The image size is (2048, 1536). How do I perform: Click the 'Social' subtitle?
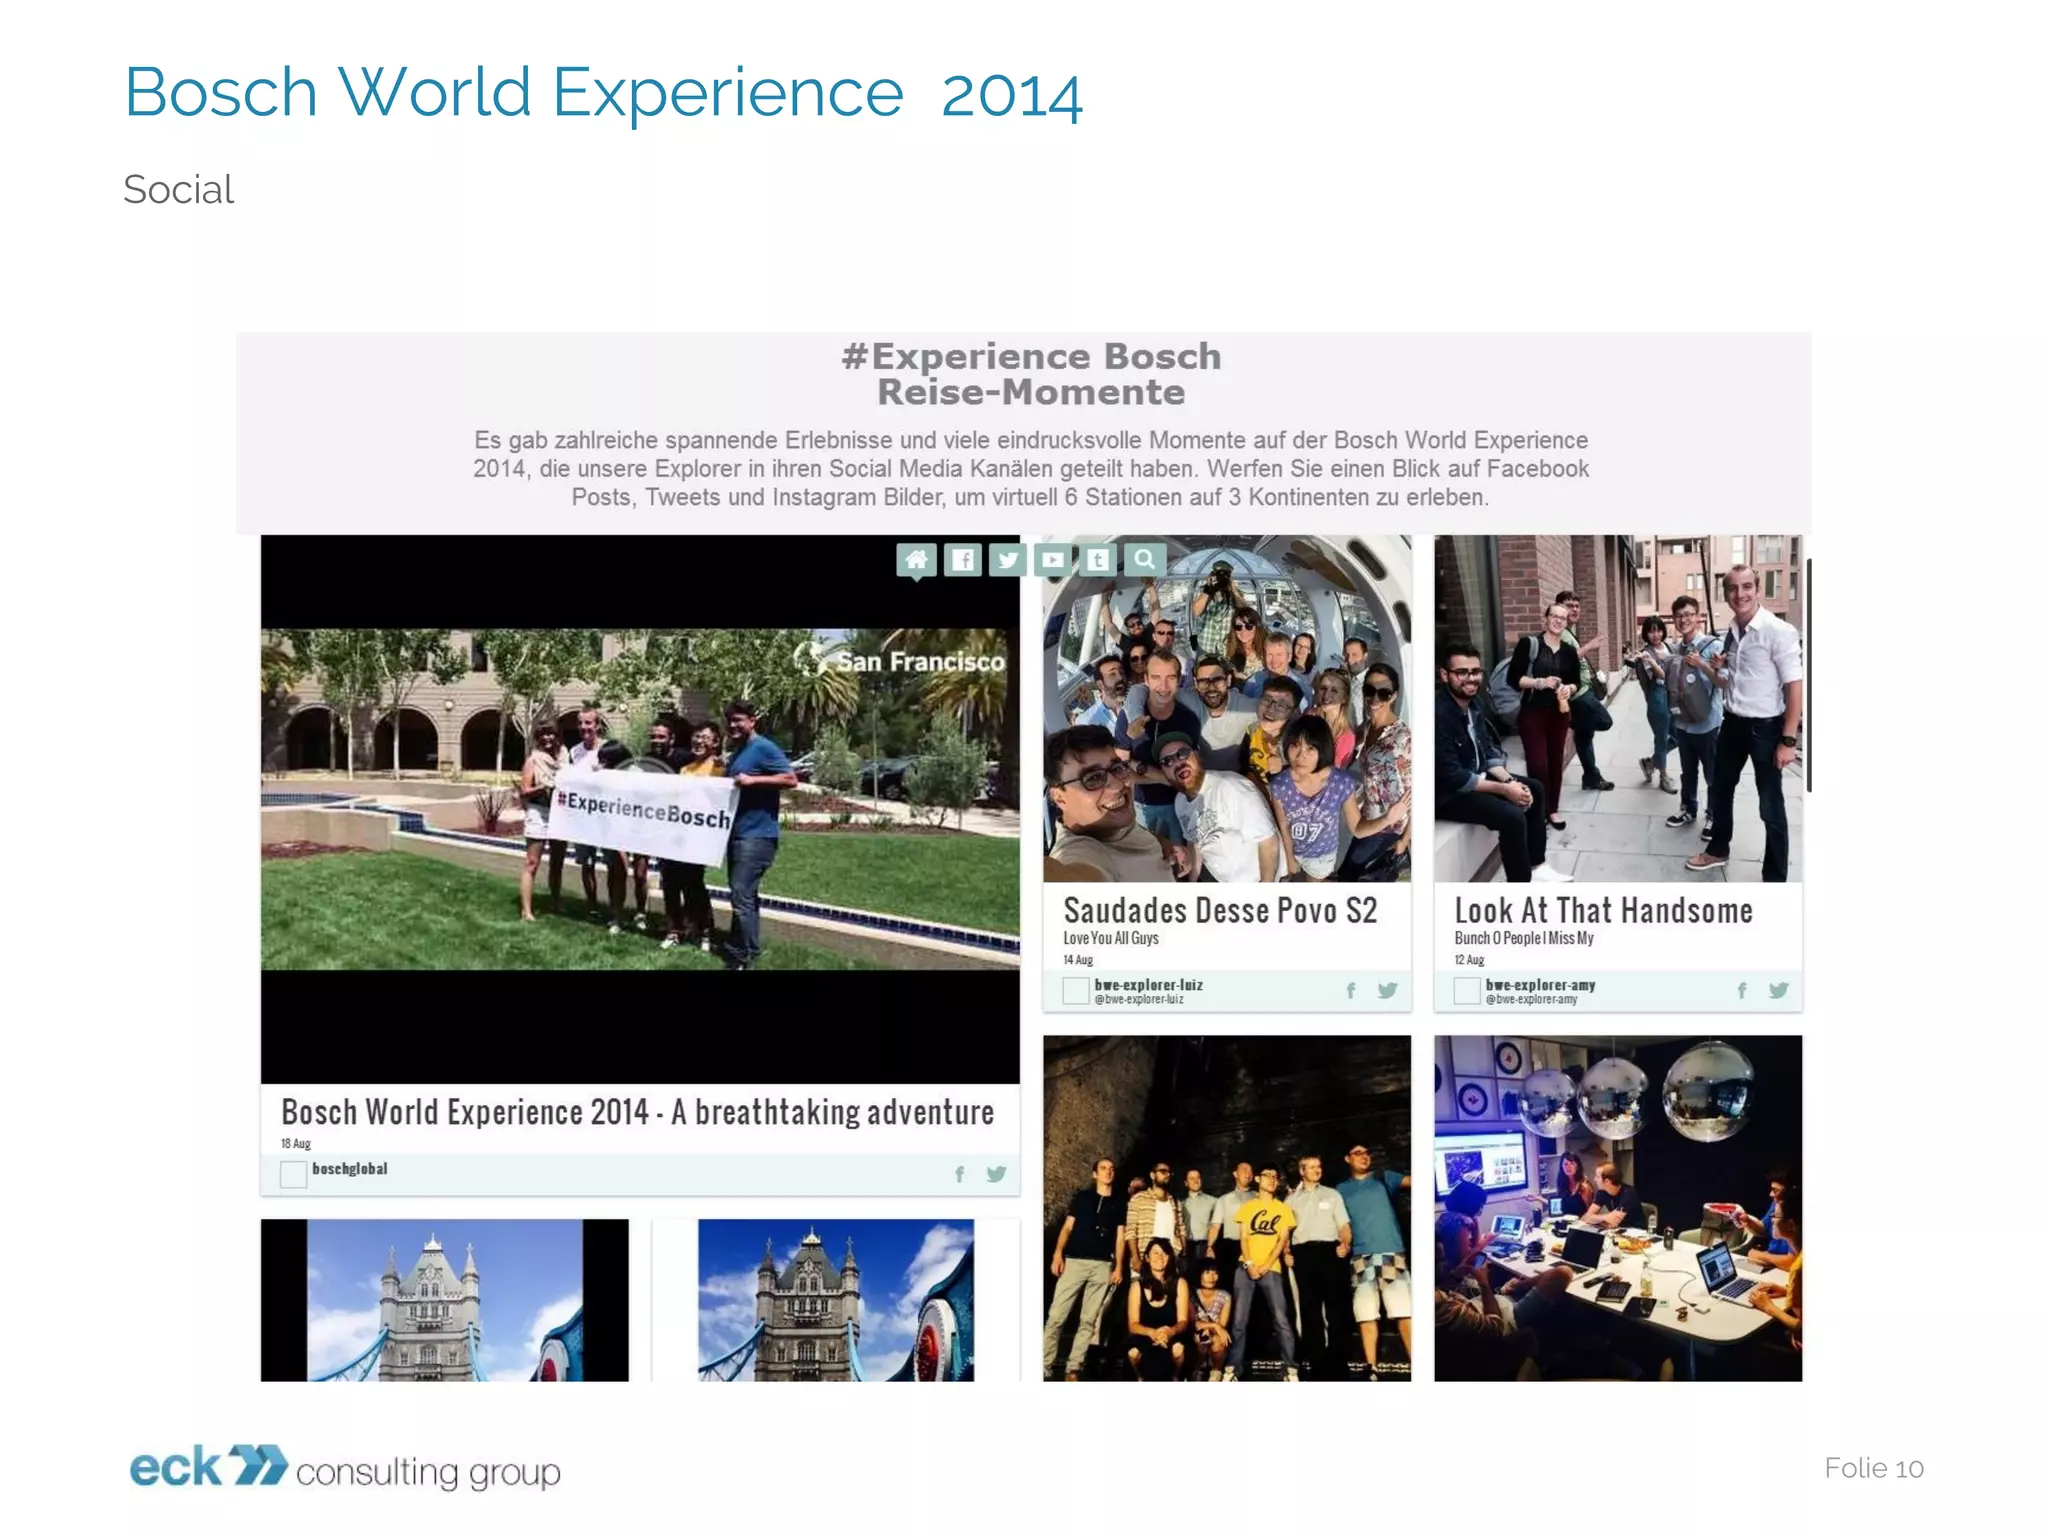pyautogui.click(x=179, y=189)
